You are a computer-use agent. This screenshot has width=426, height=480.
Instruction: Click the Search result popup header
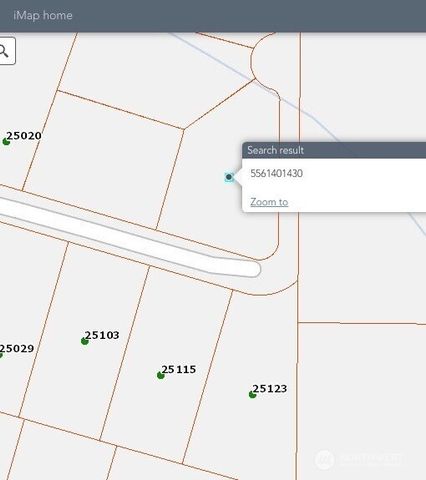[x=334, y=150]
